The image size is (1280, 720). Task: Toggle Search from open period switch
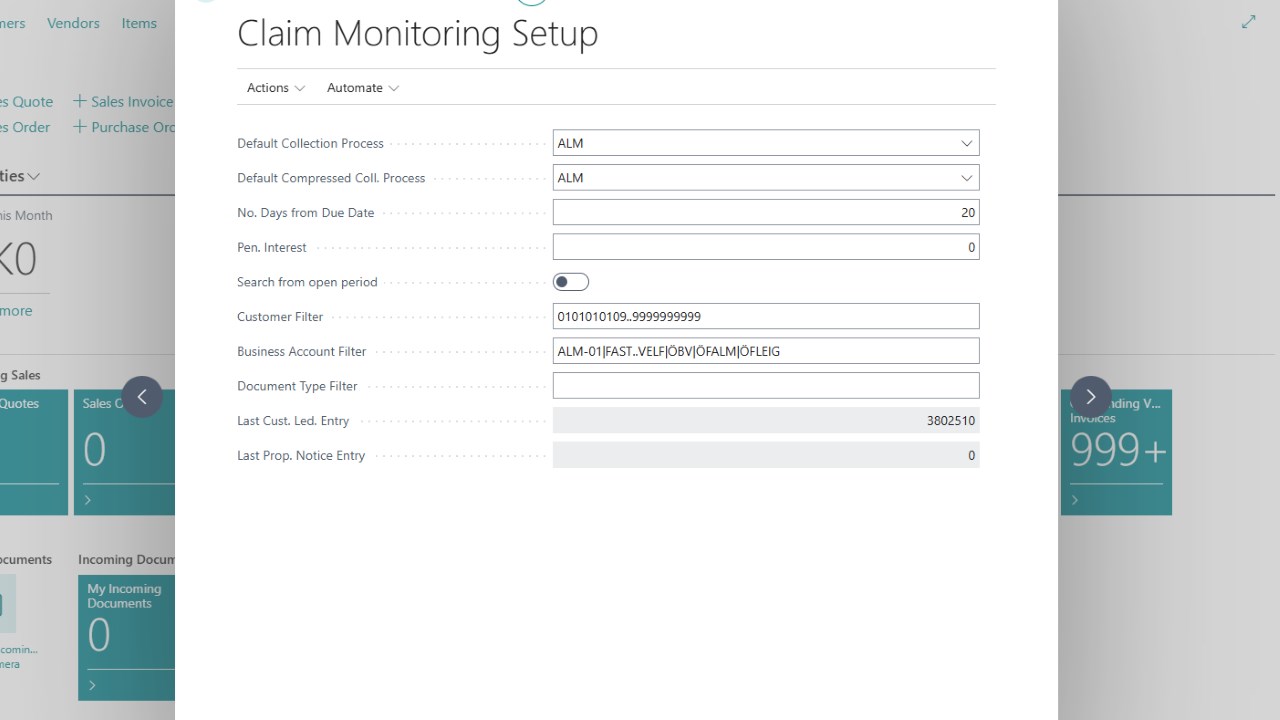pos(571,282)
